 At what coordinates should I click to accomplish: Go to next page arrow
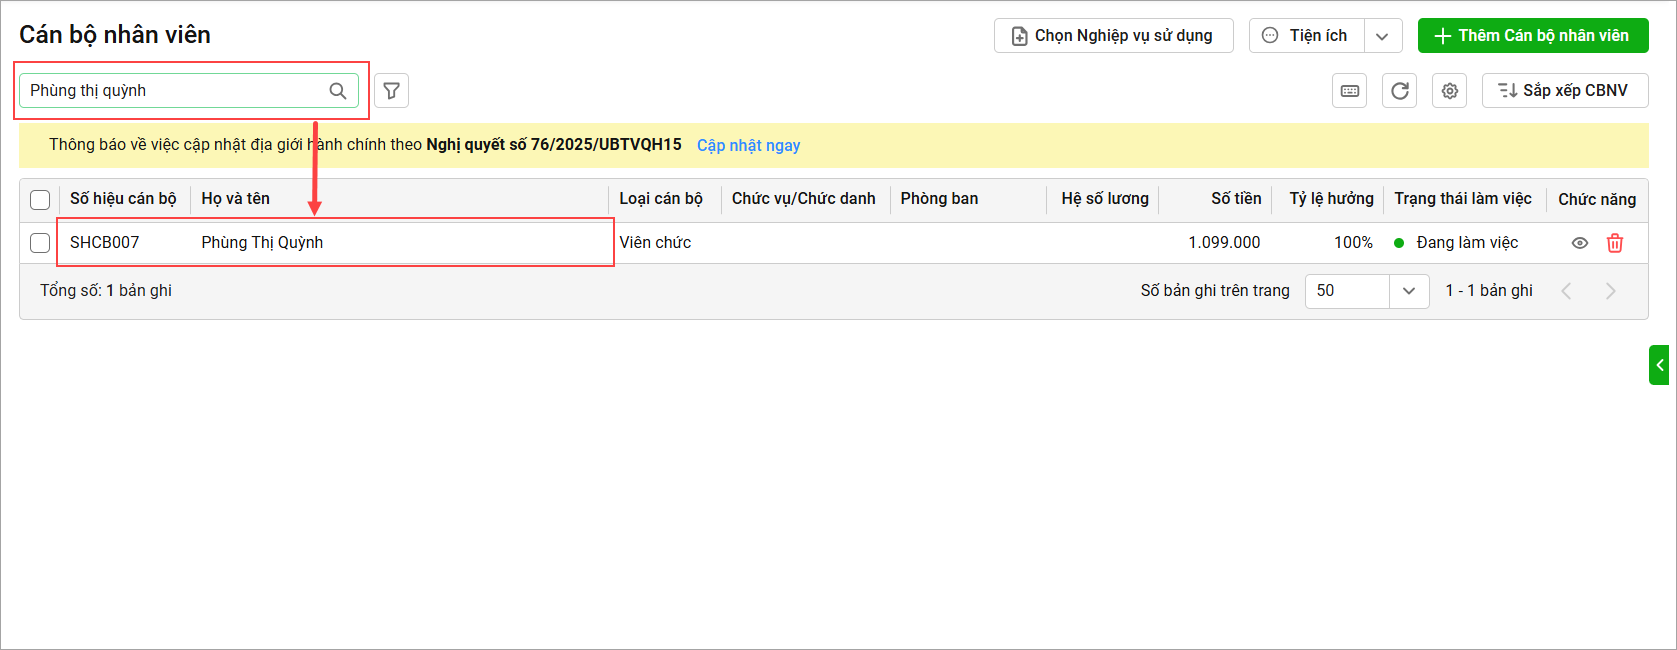tap(1610, 291)
